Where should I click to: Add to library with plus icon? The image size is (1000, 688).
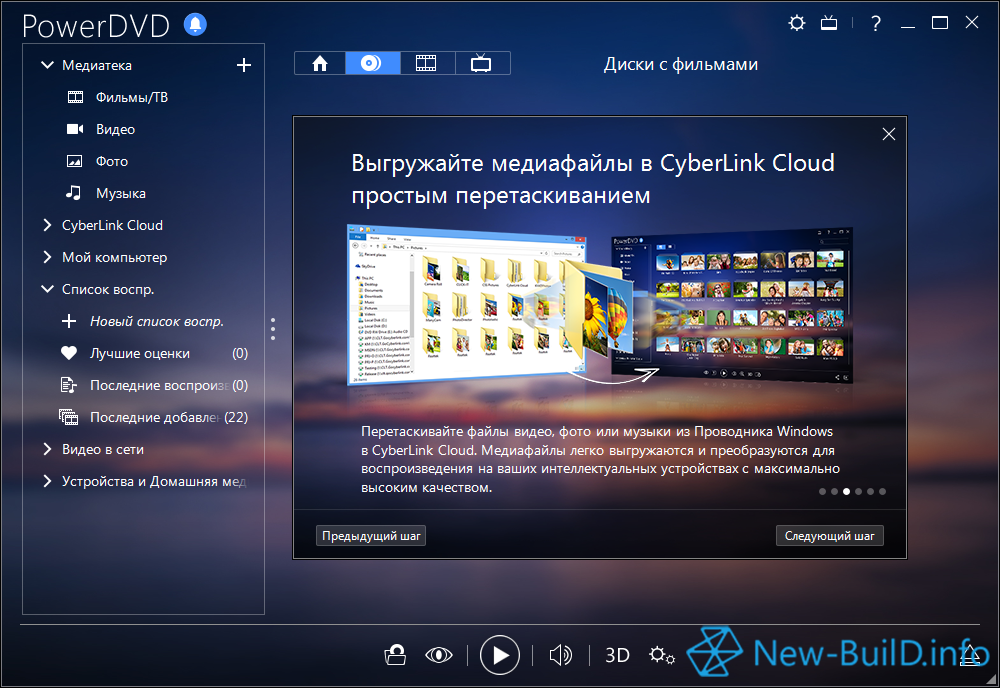point(244,65)
